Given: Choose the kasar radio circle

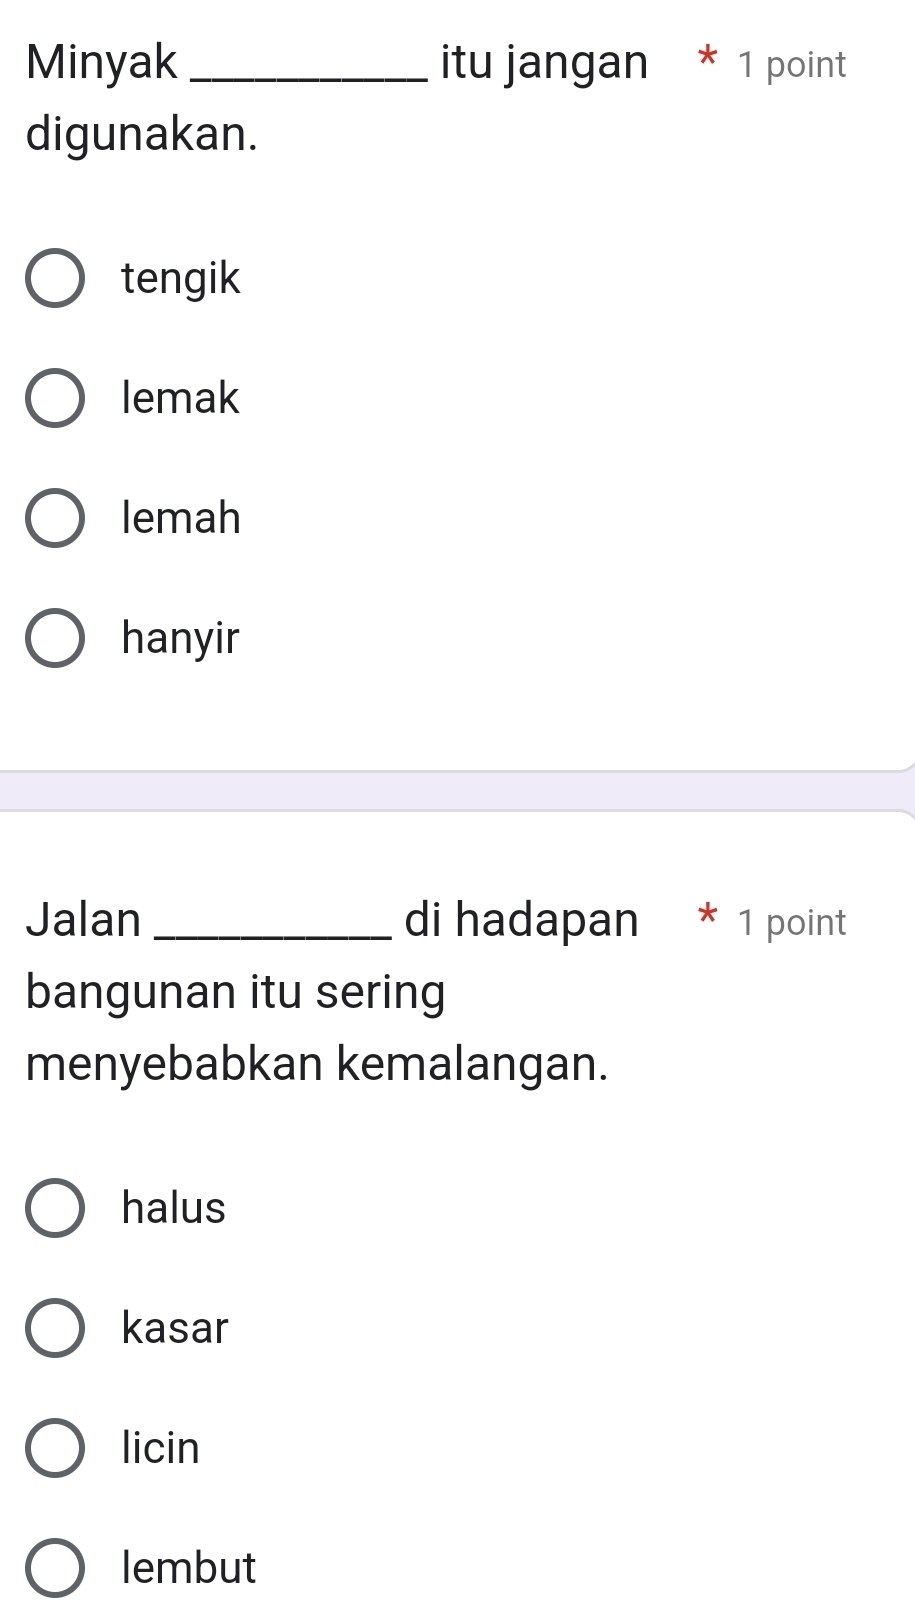Looking at the screenshot, I should tap(54, 1328).
